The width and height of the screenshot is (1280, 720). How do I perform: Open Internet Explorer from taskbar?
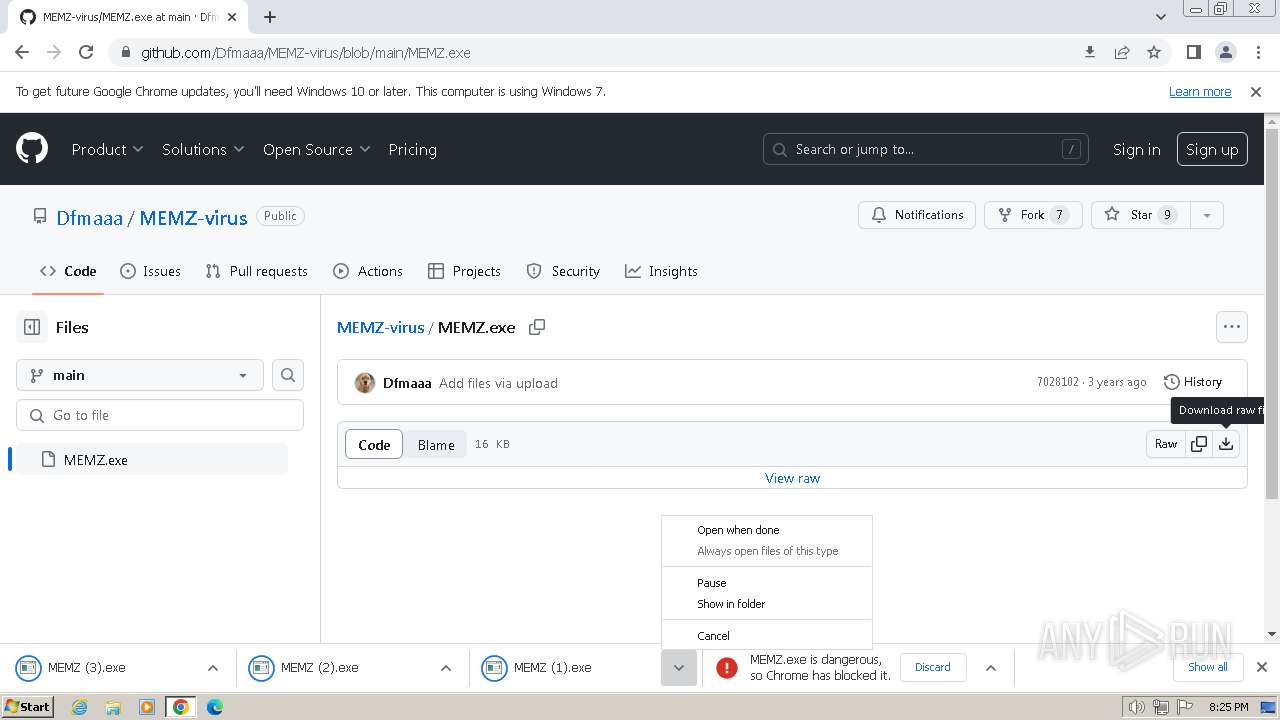[x=79, y=707]
